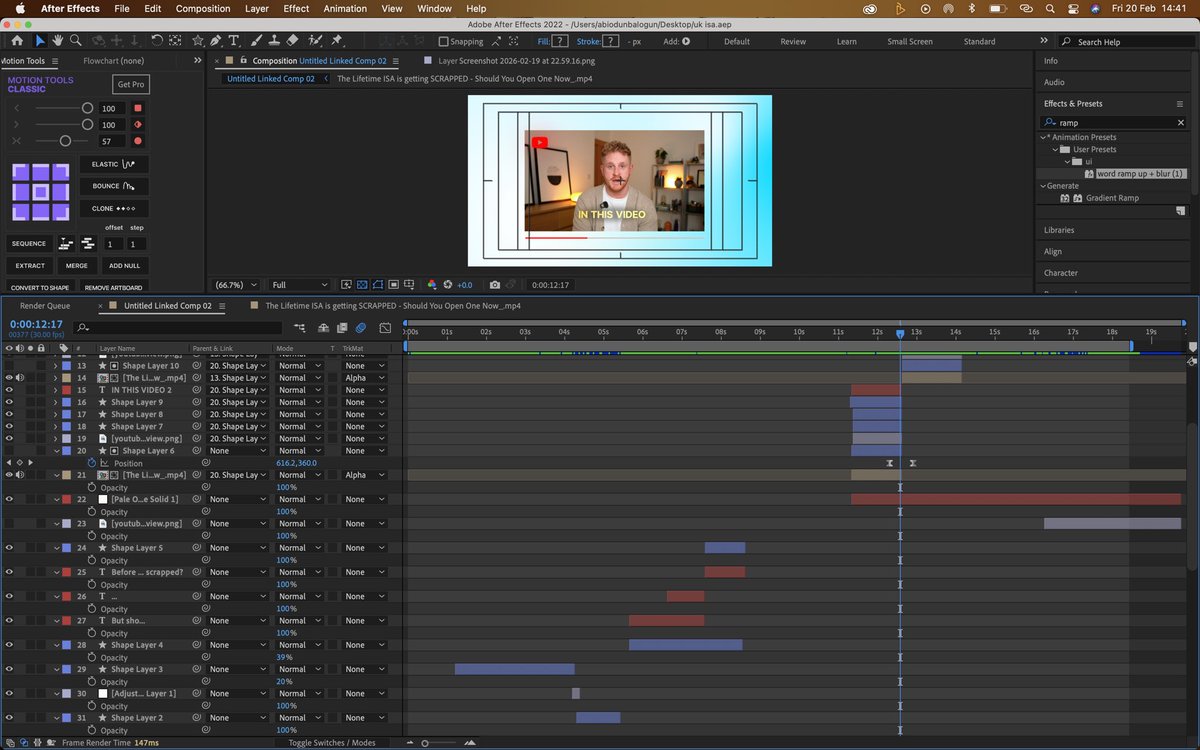The image size is (1200, 750).
Task: Switch to the Flowchart (none) tab
Action: (114, 61)
